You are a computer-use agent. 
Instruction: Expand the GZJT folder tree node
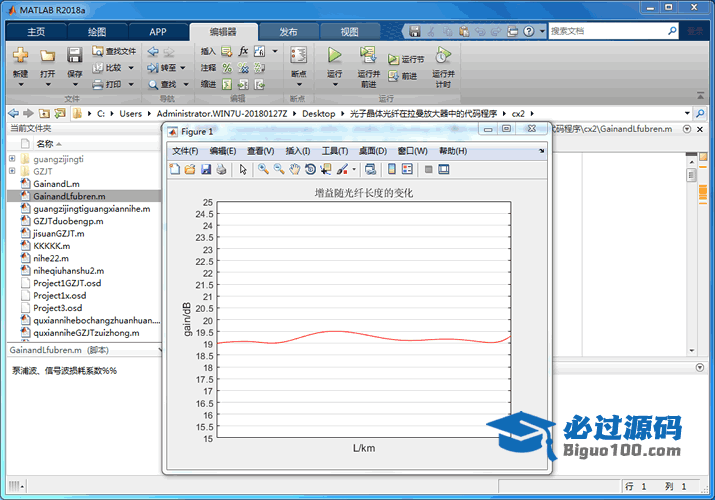point(12,172)
